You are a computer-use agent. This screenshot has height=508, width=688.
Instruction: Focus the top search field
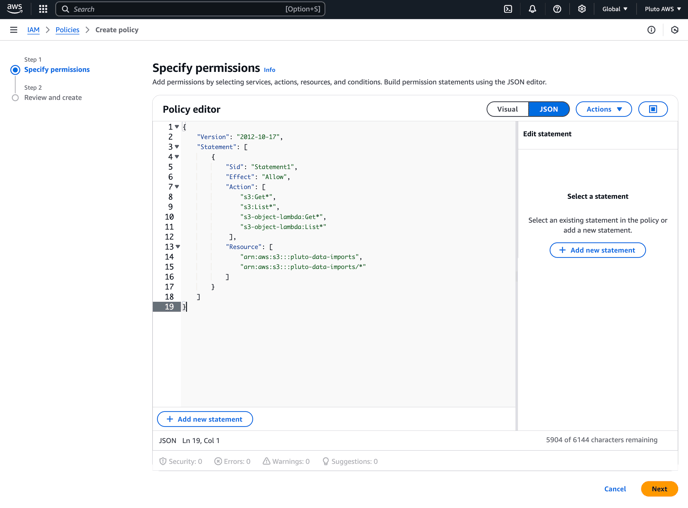pyautogui.click(x=190, y=9)
